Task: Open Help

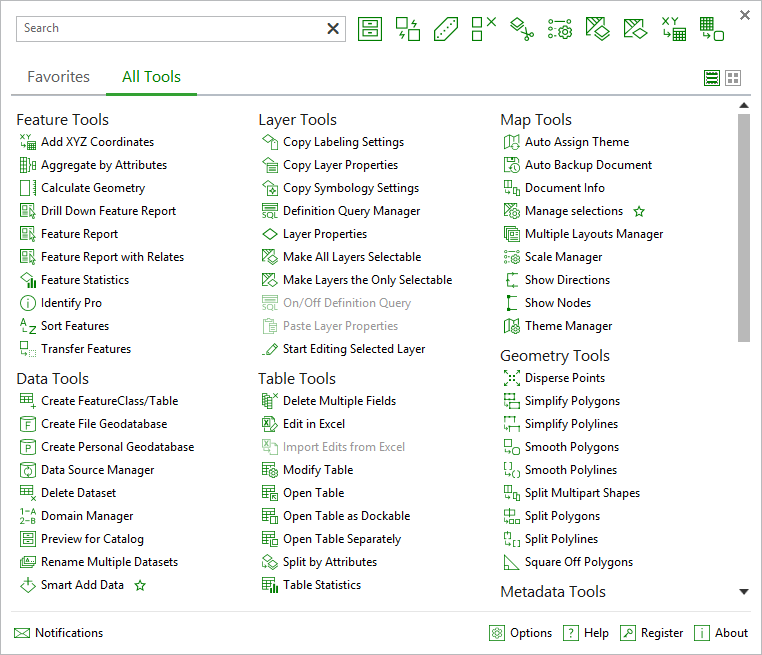Action: 586,633
